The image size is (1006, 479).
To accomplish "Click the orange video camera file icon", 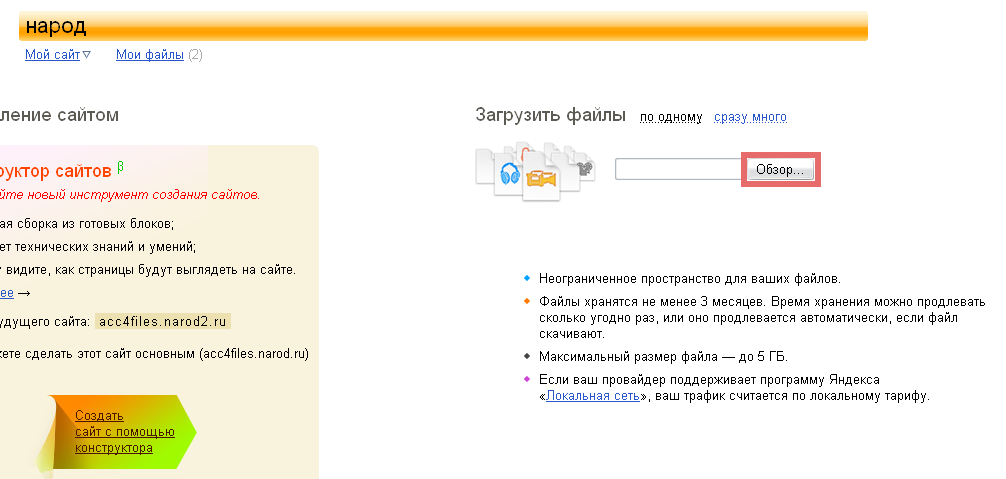I will (541, 179).
